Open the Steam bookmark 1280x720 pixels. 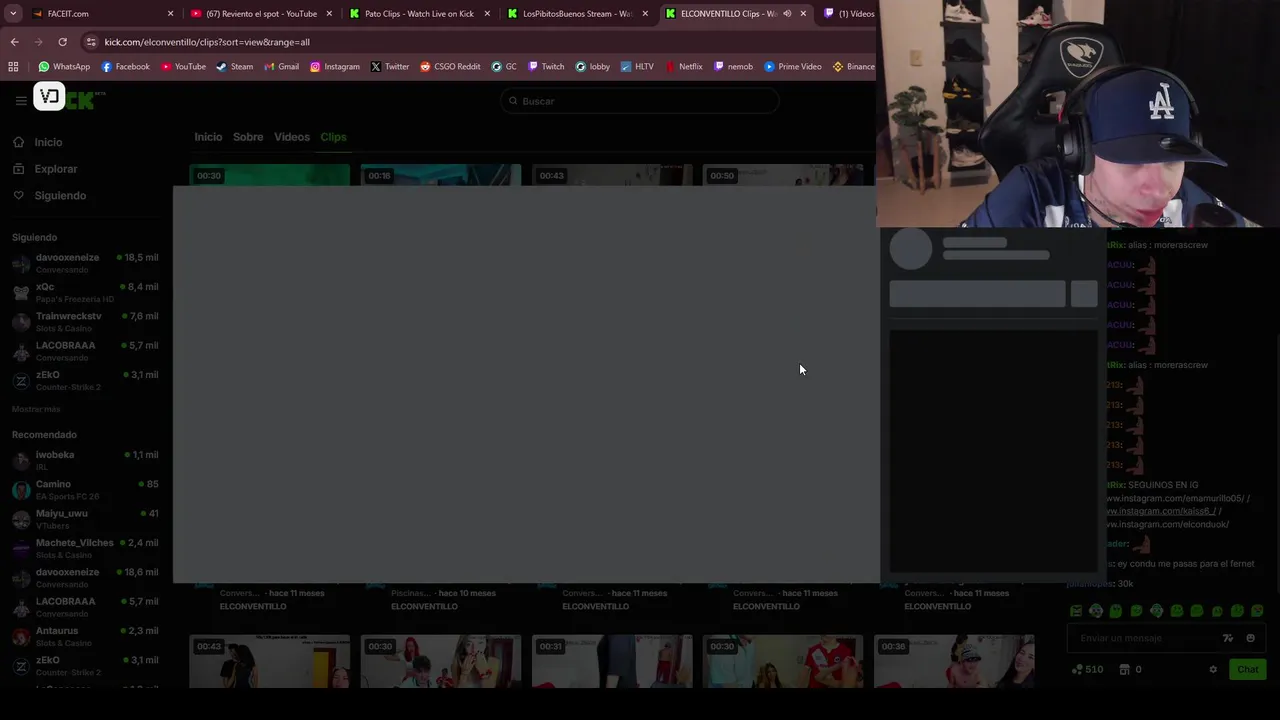[235, 66]
